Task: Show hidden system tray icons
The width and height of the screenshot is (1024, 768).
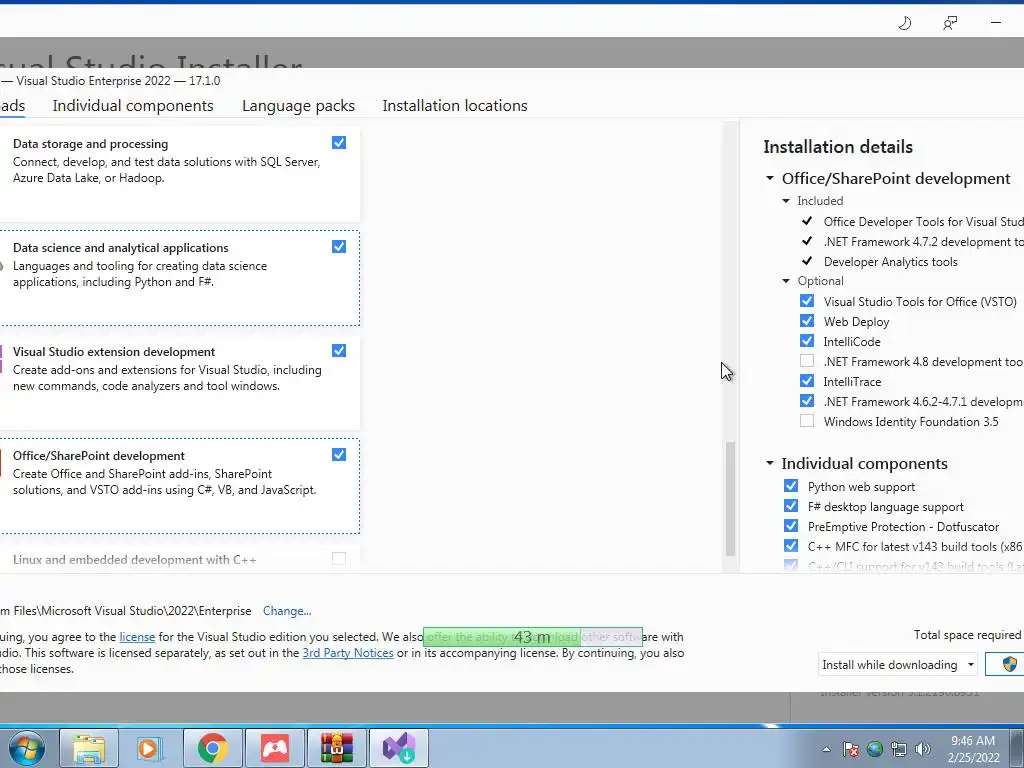Action: pos(826,749)
